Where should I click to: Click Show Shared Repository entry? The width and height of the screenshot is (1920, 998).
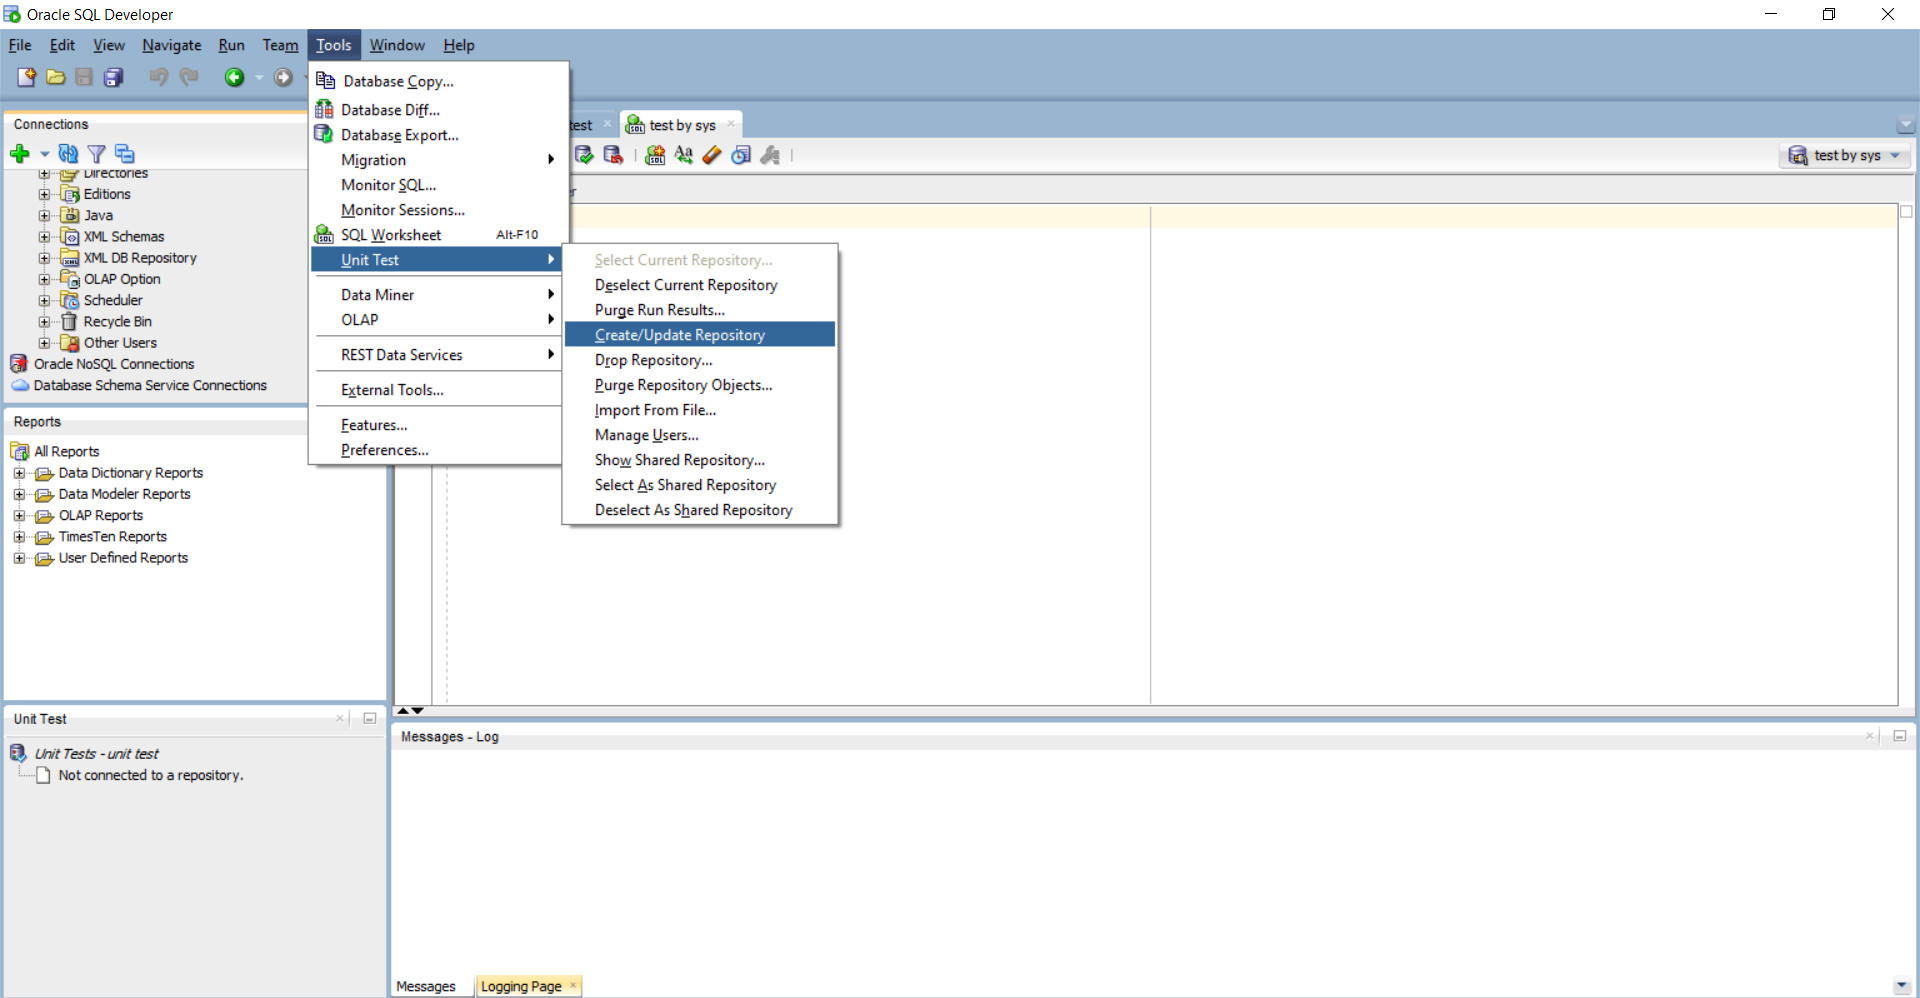pos(700,459)
